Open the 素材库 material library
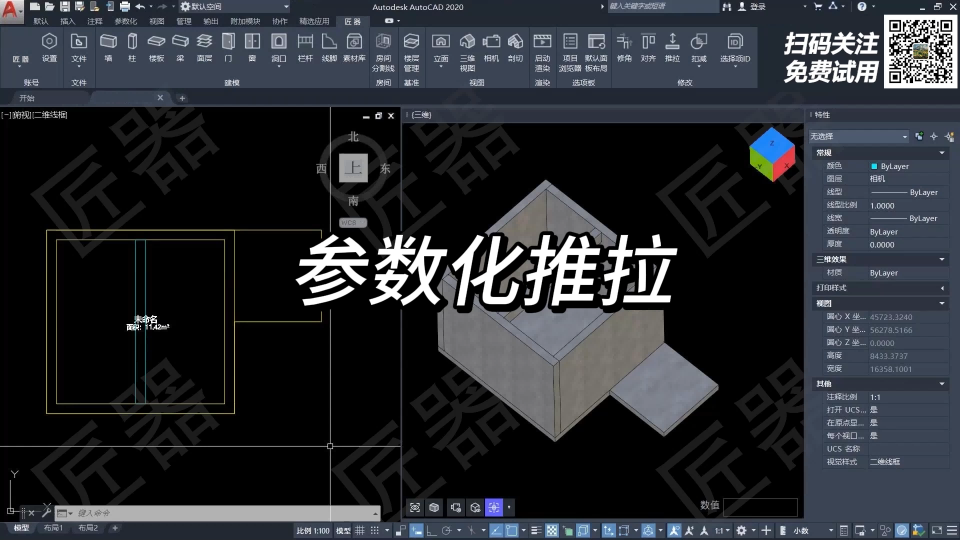The width and height of the screenshot is (960, 540). [354, 48]
